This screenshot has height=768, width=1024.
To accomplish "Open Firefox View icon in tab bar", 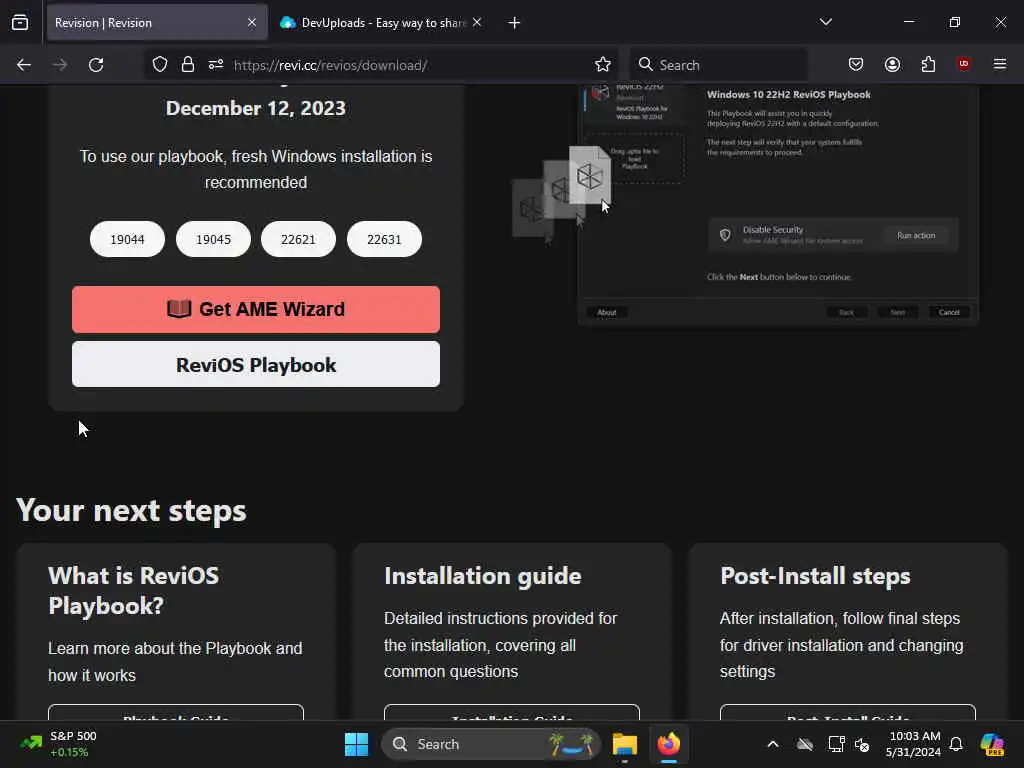I will pos(20,23).
